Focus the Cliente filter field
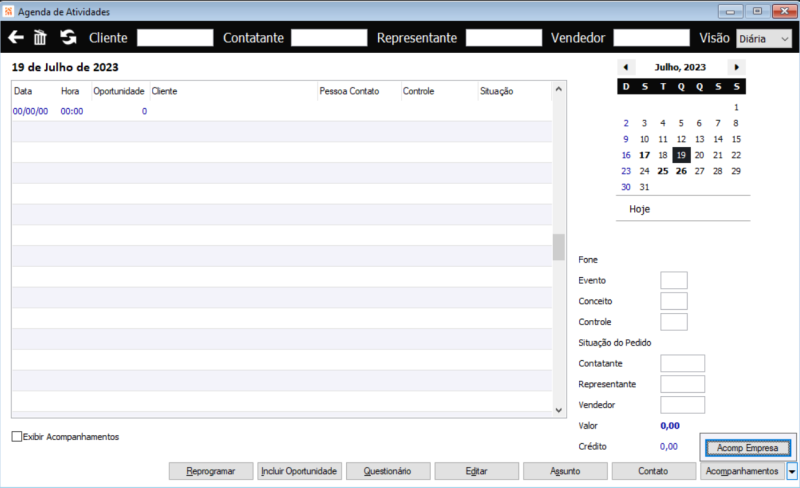This screenshot has height=488, width=800. pyautogui.click(x=175, y=38)
